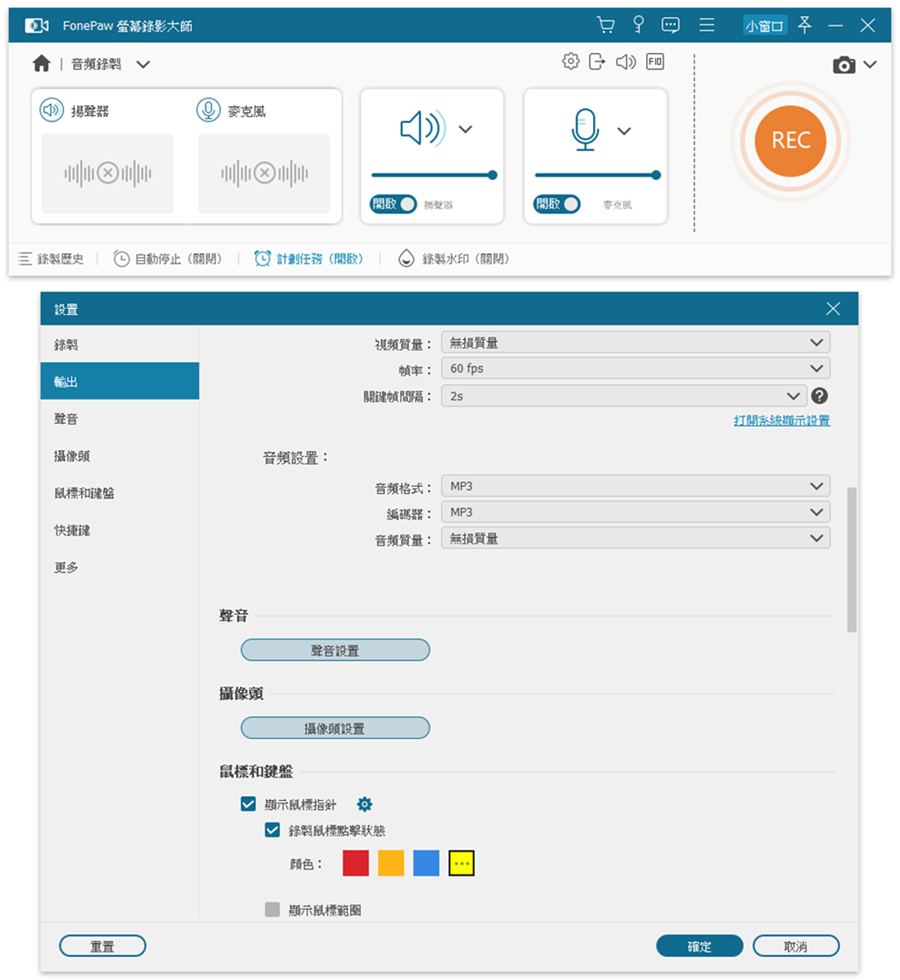This screenshot has width=900, height=980.
Task: Click 錄製水印 (關閉) option
Action: [x=454, y=259]
